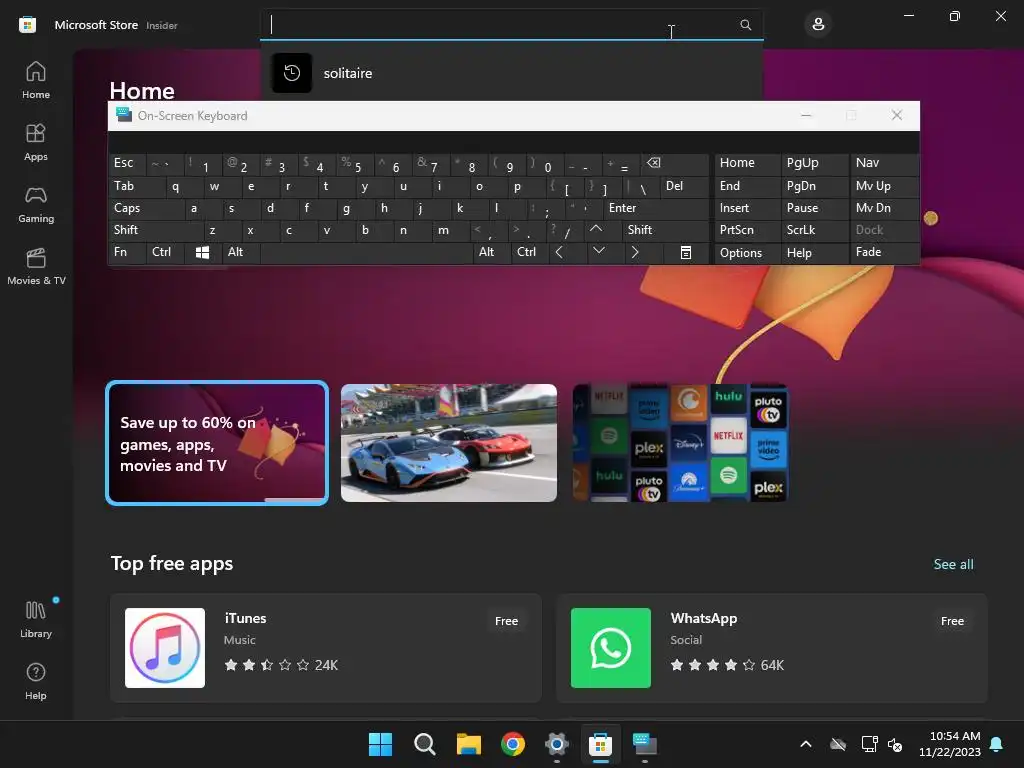Go to Gaming in the sidebar
This screenshot has width=1024, height=768.
click(36, 204)
